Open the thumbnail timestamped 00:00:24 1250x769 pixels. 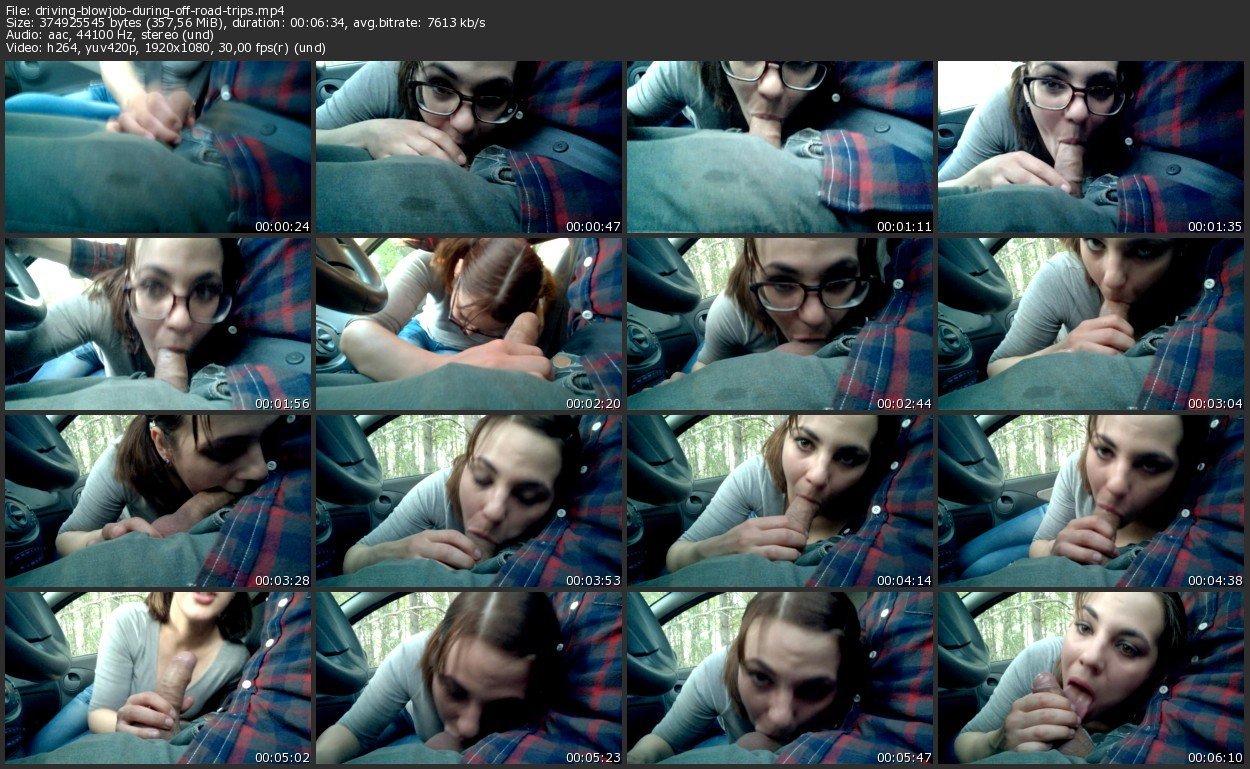[x=158, y=147]
